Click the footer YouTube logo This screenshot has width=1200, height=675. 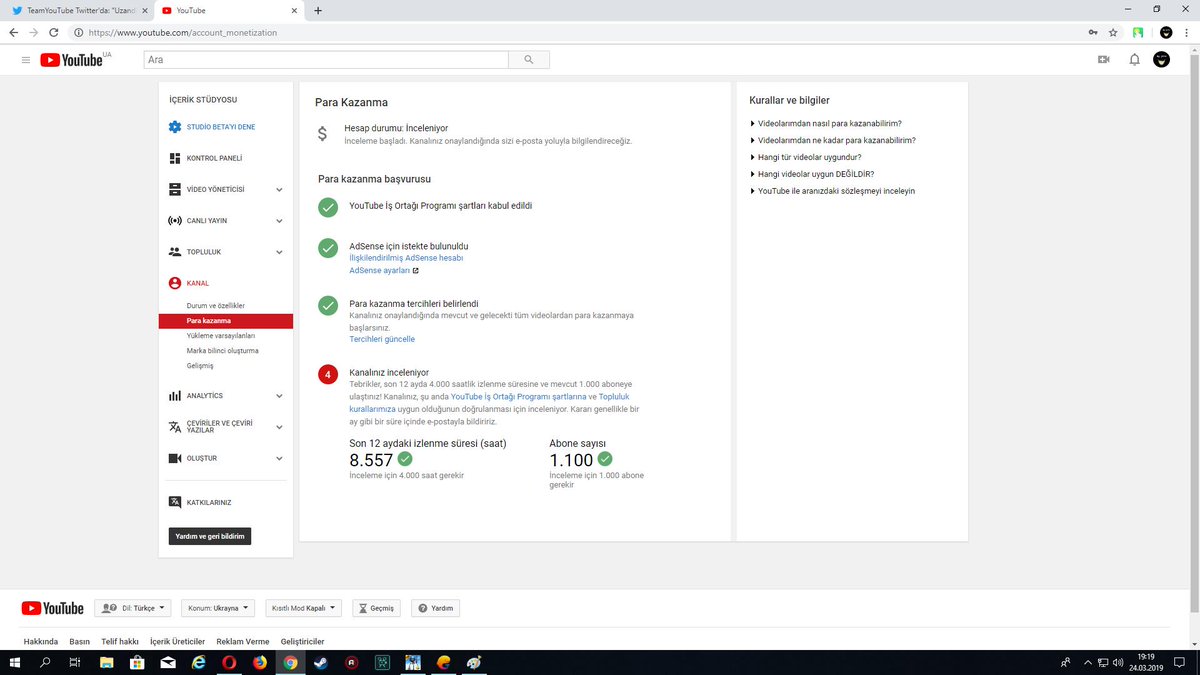coord(52,608)
